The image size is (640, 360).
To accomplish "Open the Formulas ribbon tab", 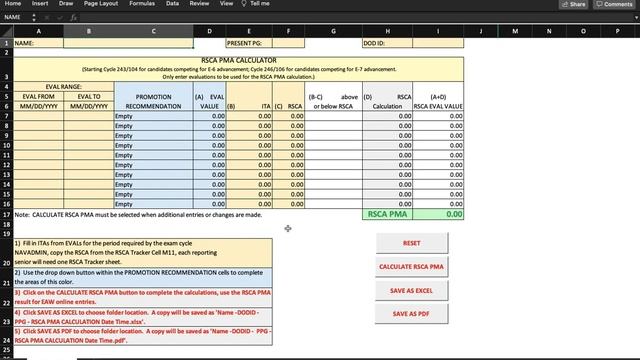I will 142,3.
